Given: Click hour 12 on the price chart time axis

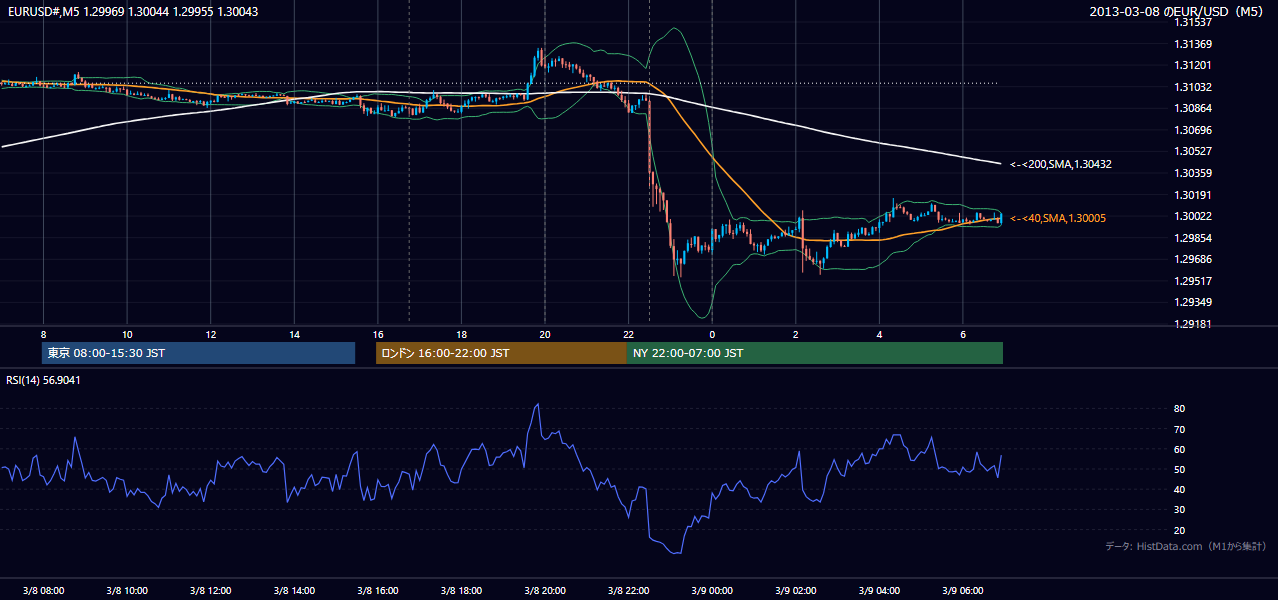Looking at the screenshot, I should pos(210,334).
